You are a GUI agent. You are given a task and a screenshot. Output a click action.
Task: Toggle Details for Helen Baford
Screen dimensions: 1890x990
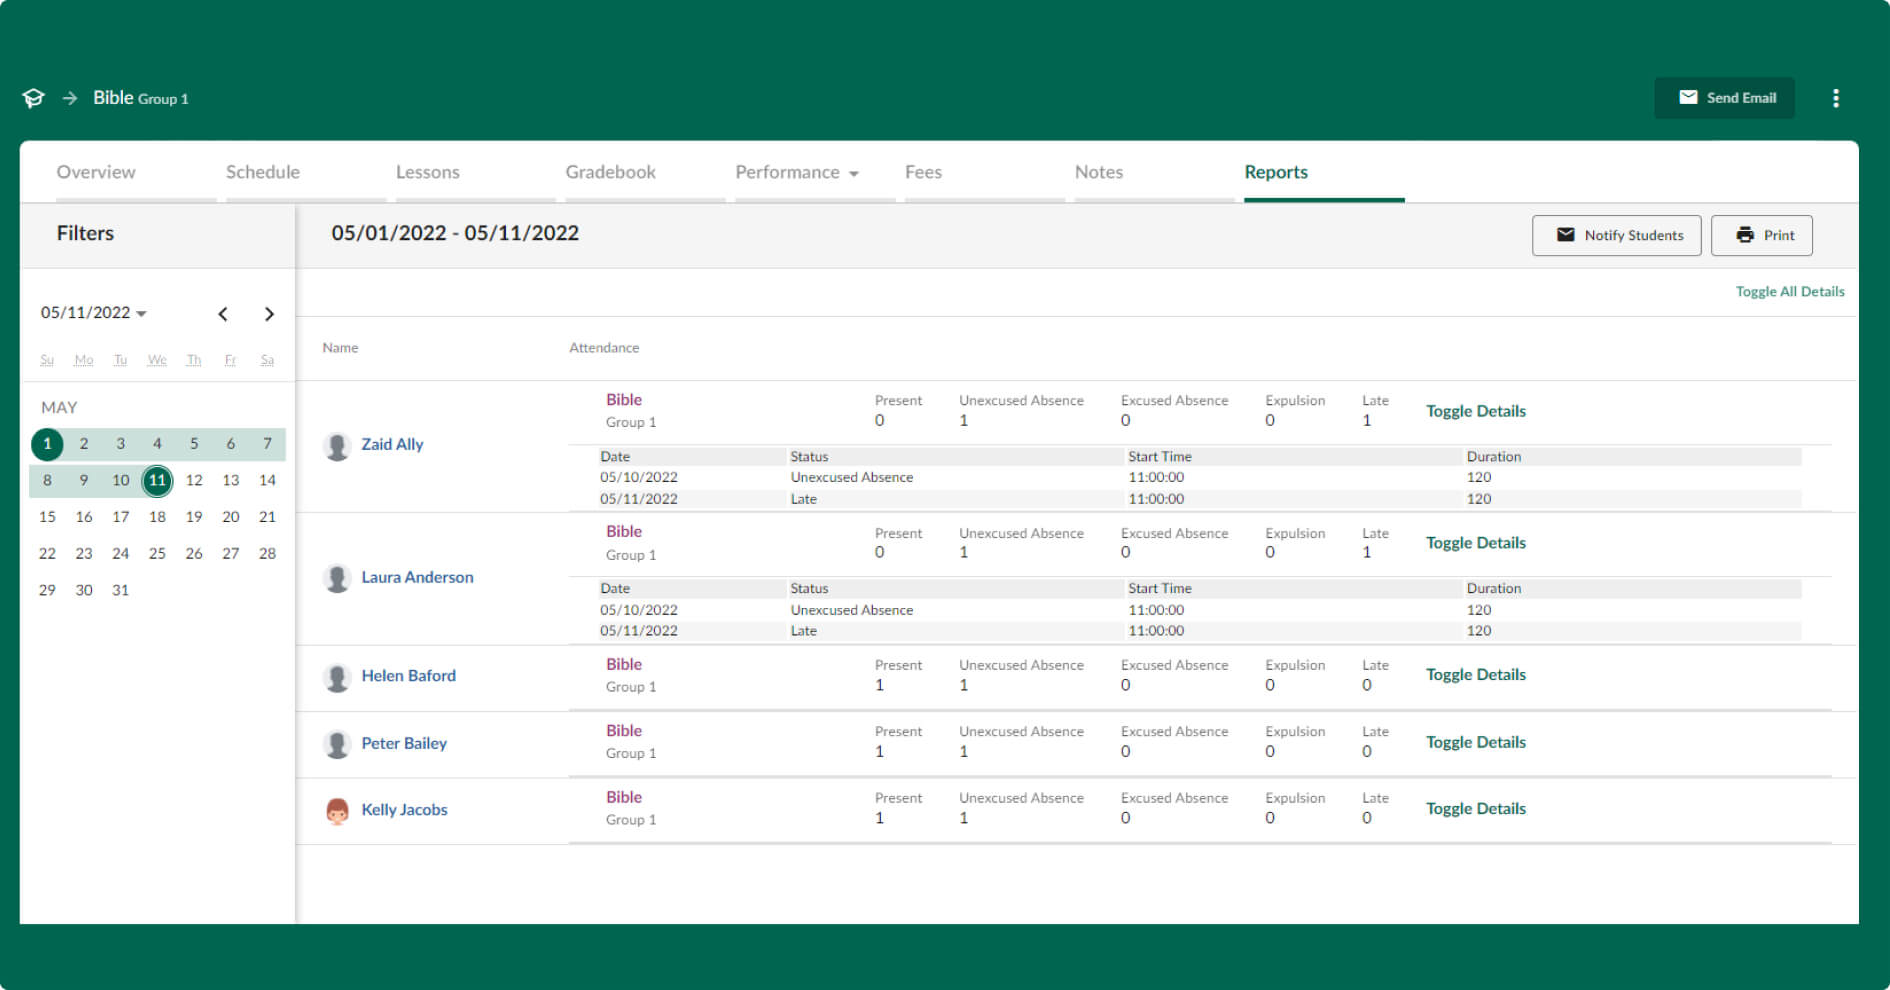[x=1475, y=674]
